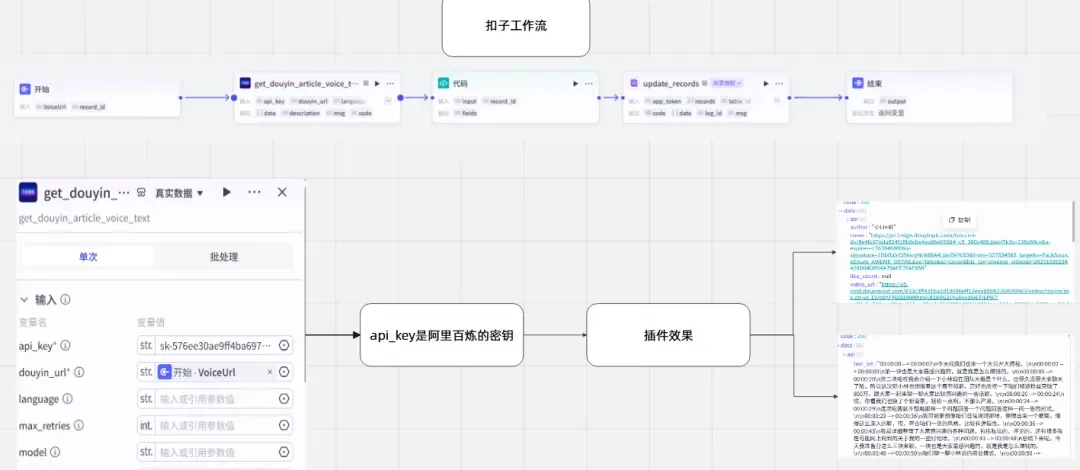
Task: Run the get_douyin node from panel header
Action: point(227,192)
